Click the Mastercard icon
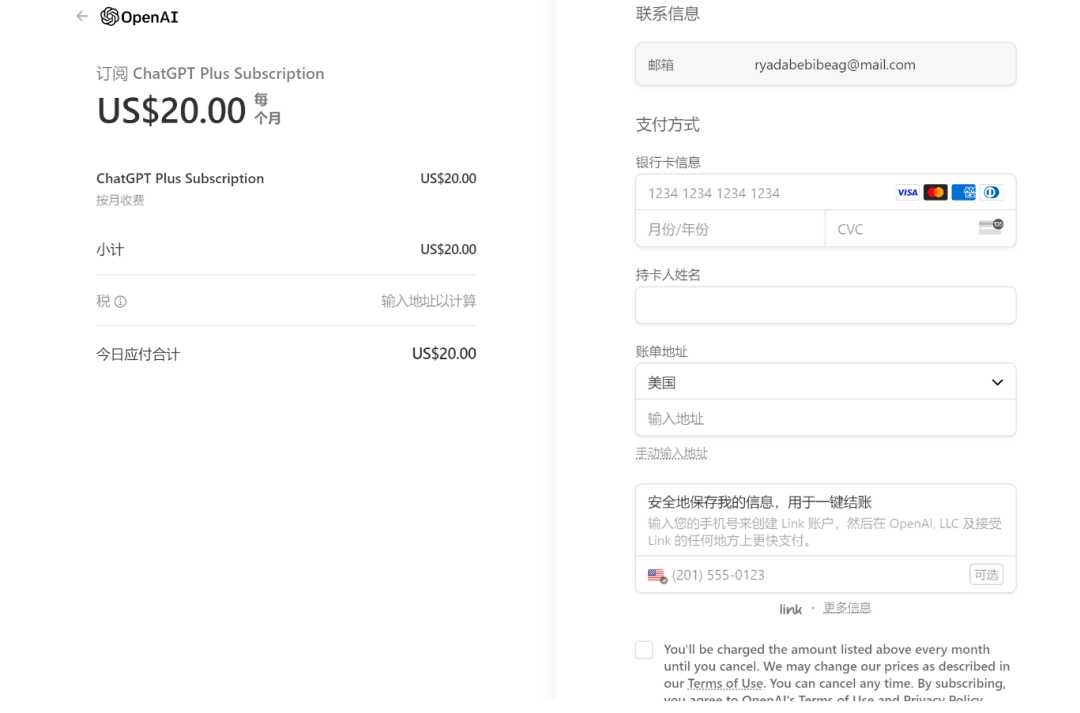Screen dimensions: 1080x713 (x=935, y=193)
